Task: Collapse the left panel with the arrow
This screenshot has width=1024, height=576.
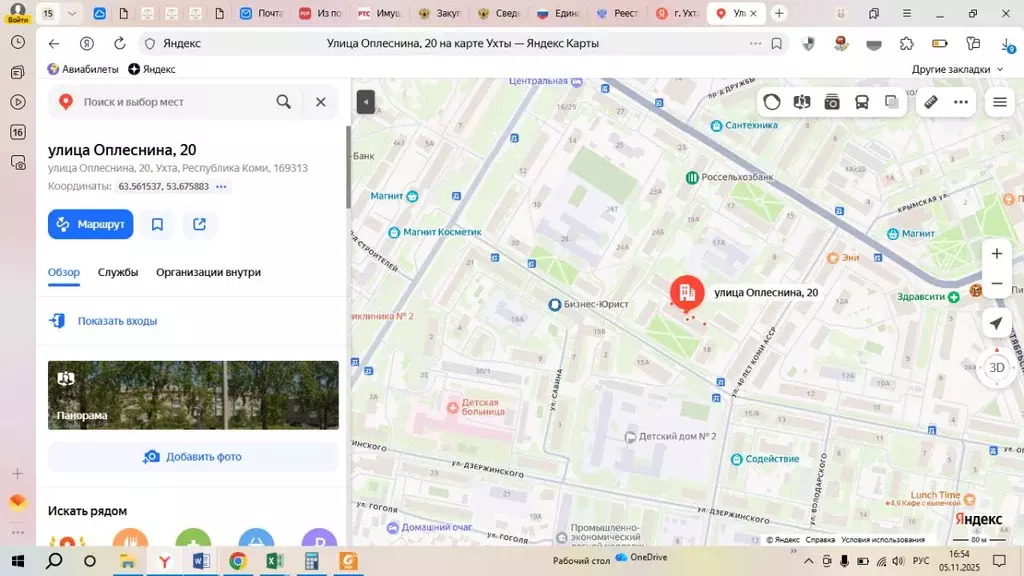Action: click(x=366, y=102)
